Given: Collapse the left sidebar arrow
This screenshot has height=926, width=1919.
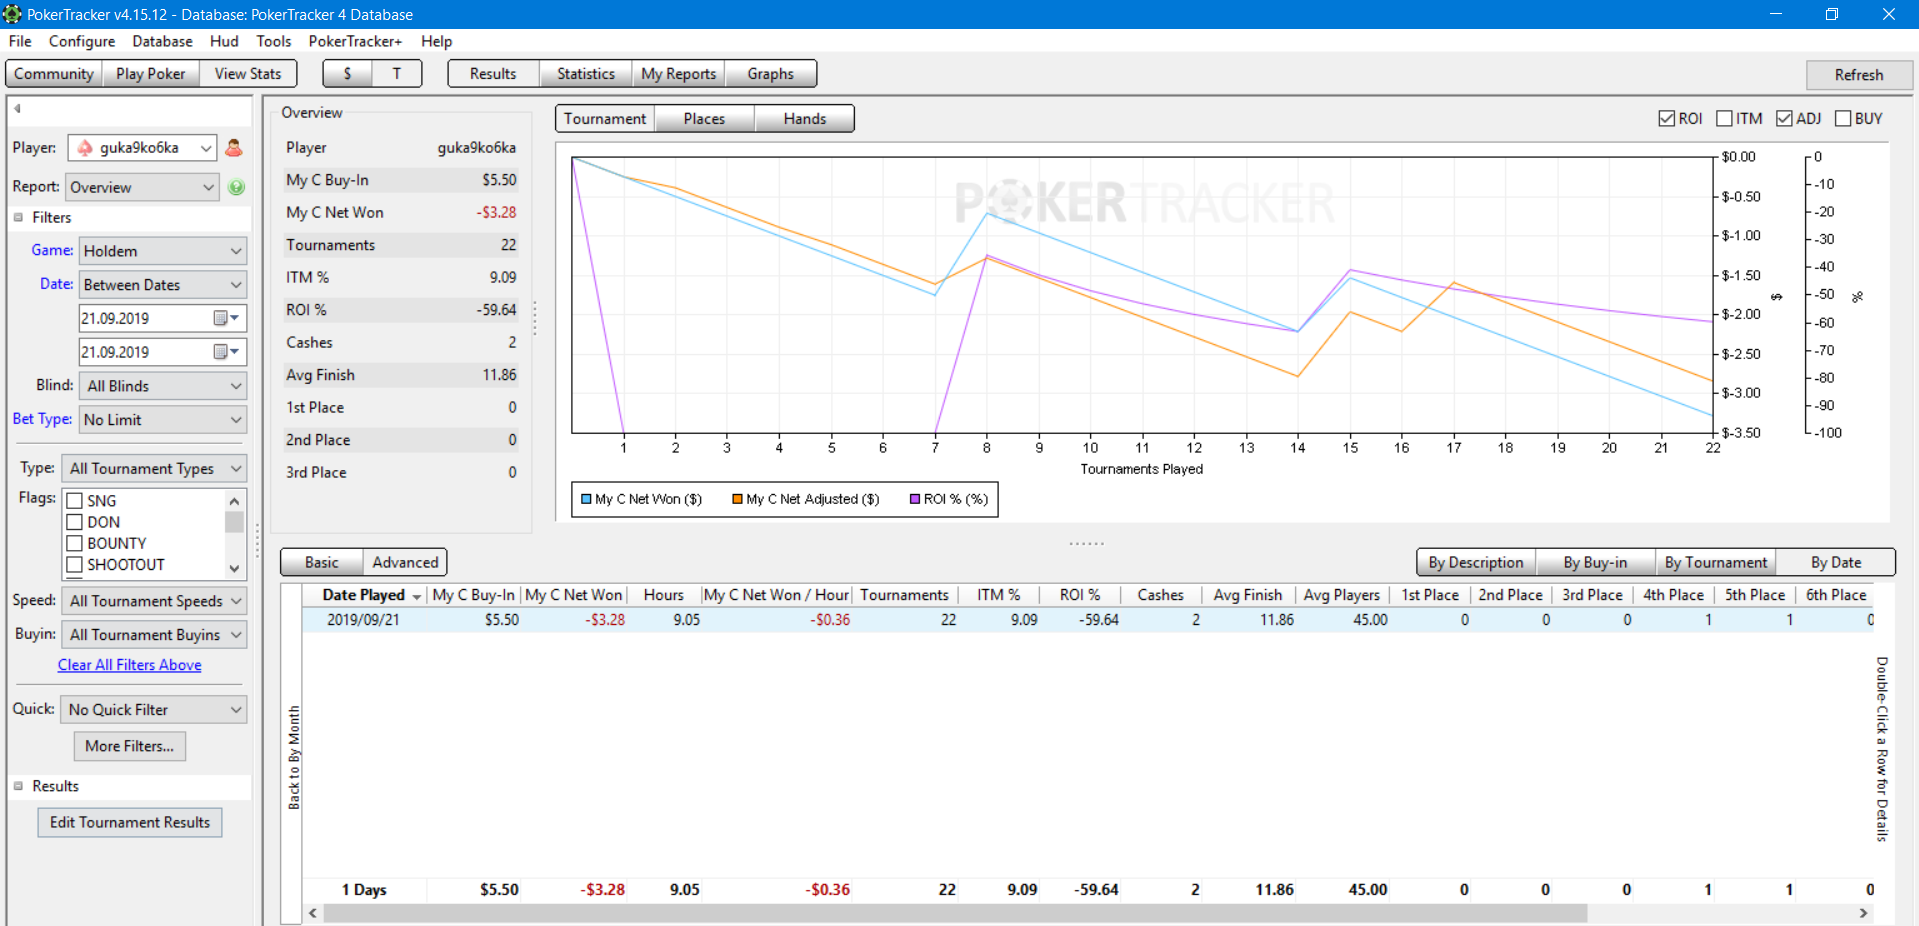Looking at the screenshot, I should [x=17, y=108].
